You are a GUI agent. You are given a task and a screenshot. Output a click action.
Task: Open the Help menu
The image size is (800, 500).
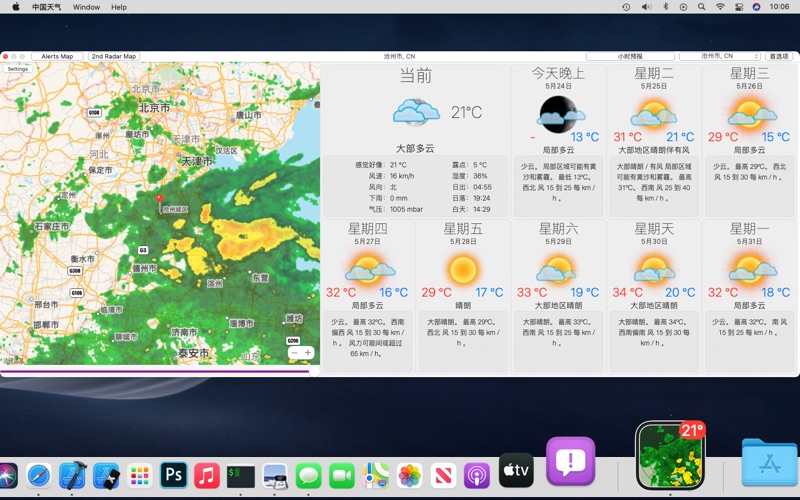pos(119,7)
